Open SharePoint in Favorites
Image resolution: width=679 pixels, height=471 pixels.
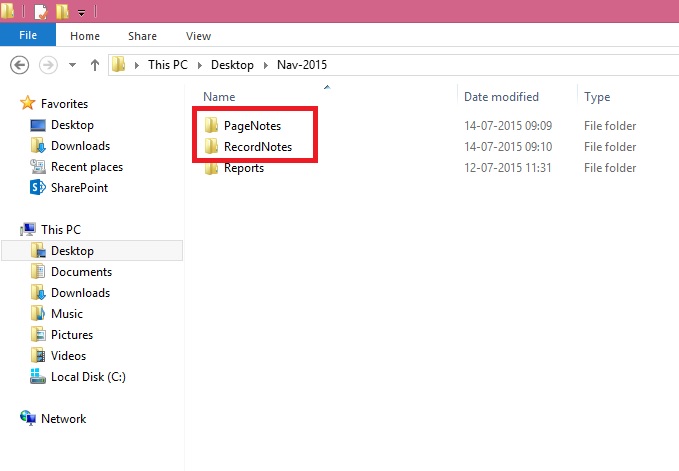click(x=80, y=188)
